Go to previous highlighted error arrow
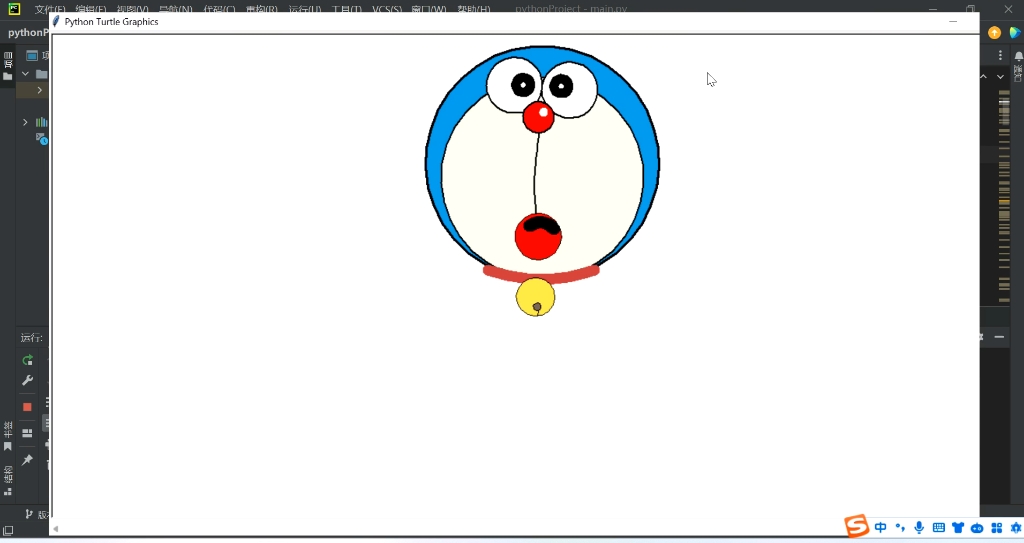 click(984, 76)
